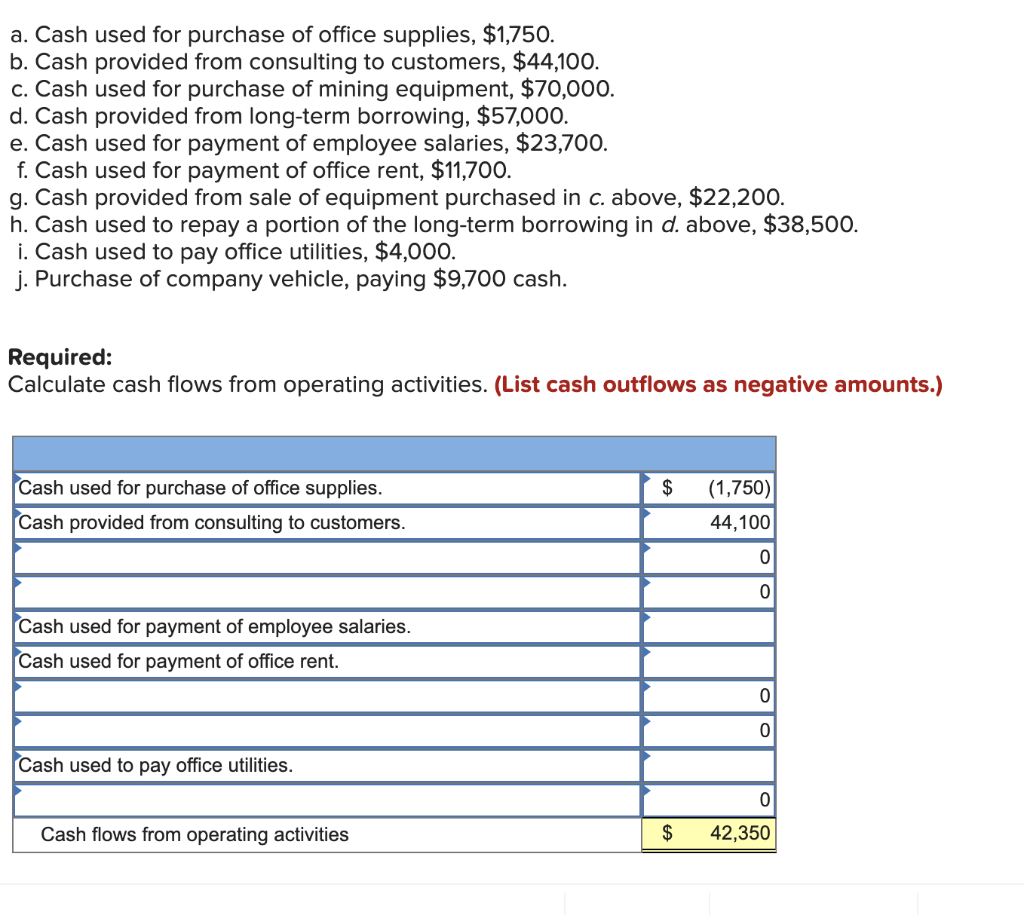
Task: Click item g. sale of equipment $22,200 line
Action: 397,197
